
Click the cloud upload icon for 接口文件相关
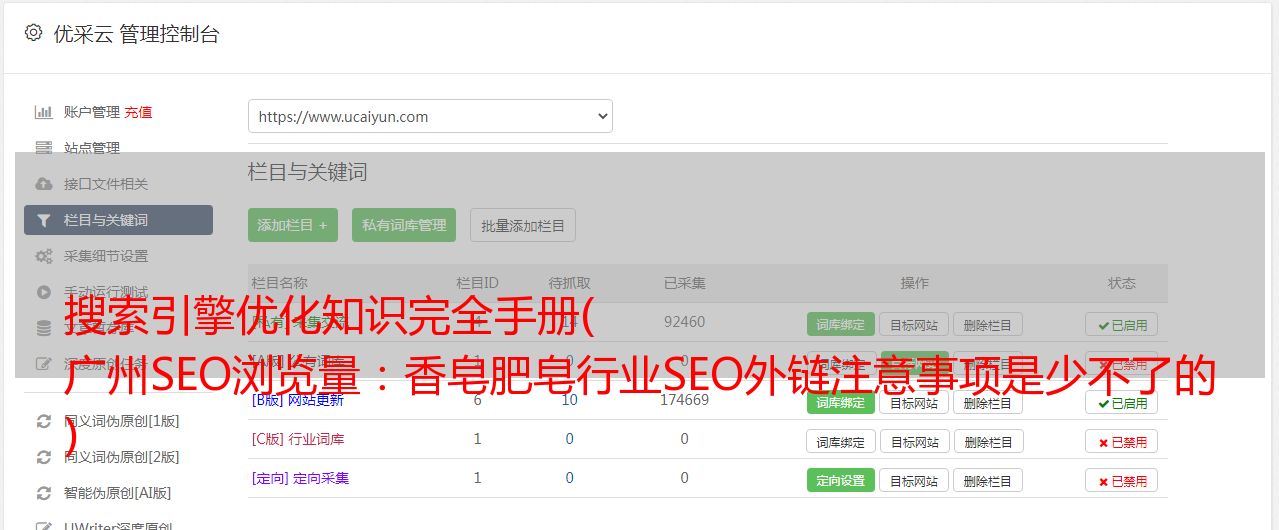[x=43, y=184]
